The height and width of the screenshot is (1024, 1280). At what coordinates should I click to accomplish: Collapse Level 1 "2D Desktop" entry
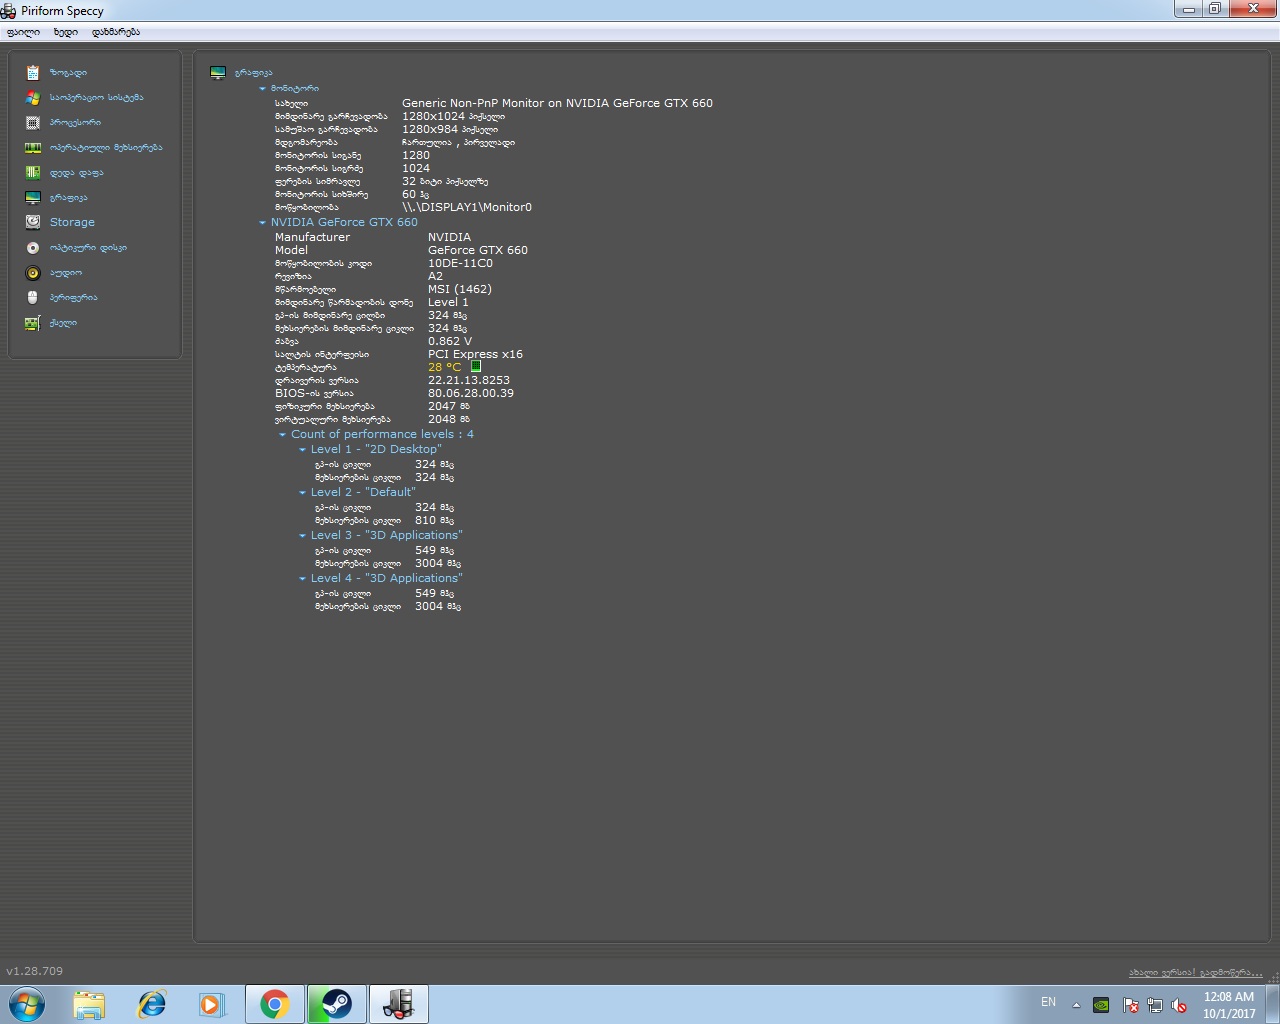(x=302, y=450)
